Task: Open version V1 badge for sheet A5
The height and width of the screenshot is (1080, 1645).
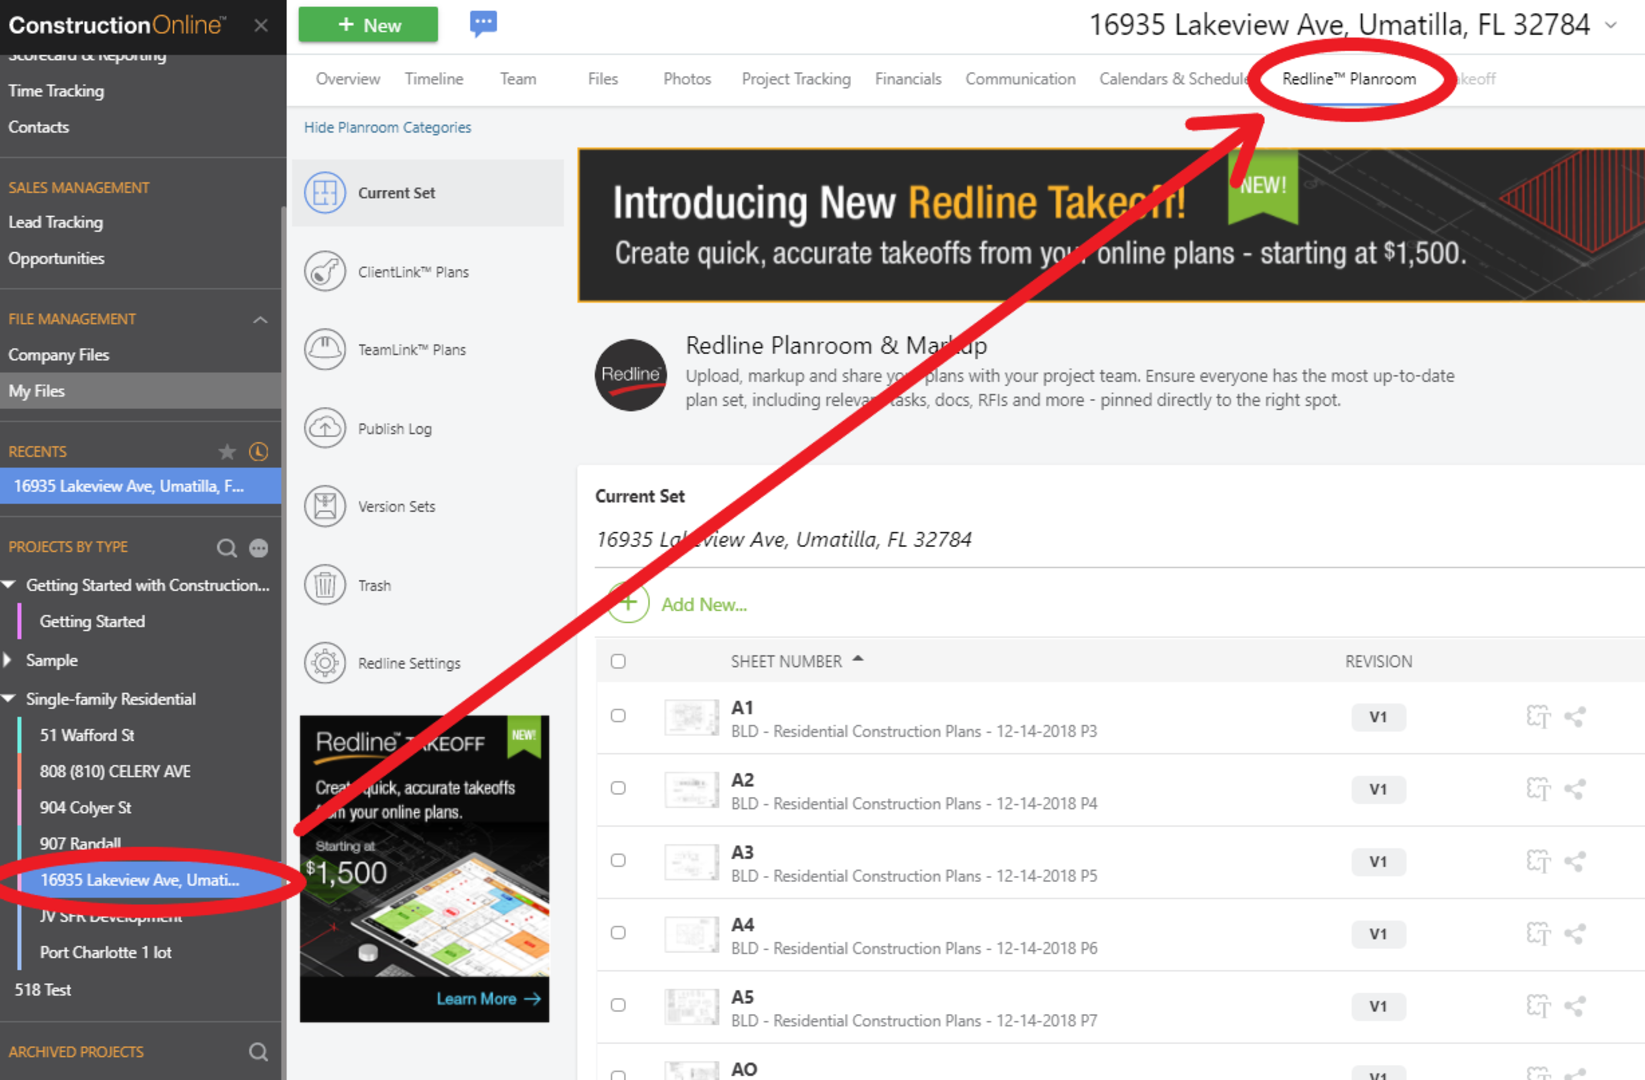Action: (1378, 1007)
